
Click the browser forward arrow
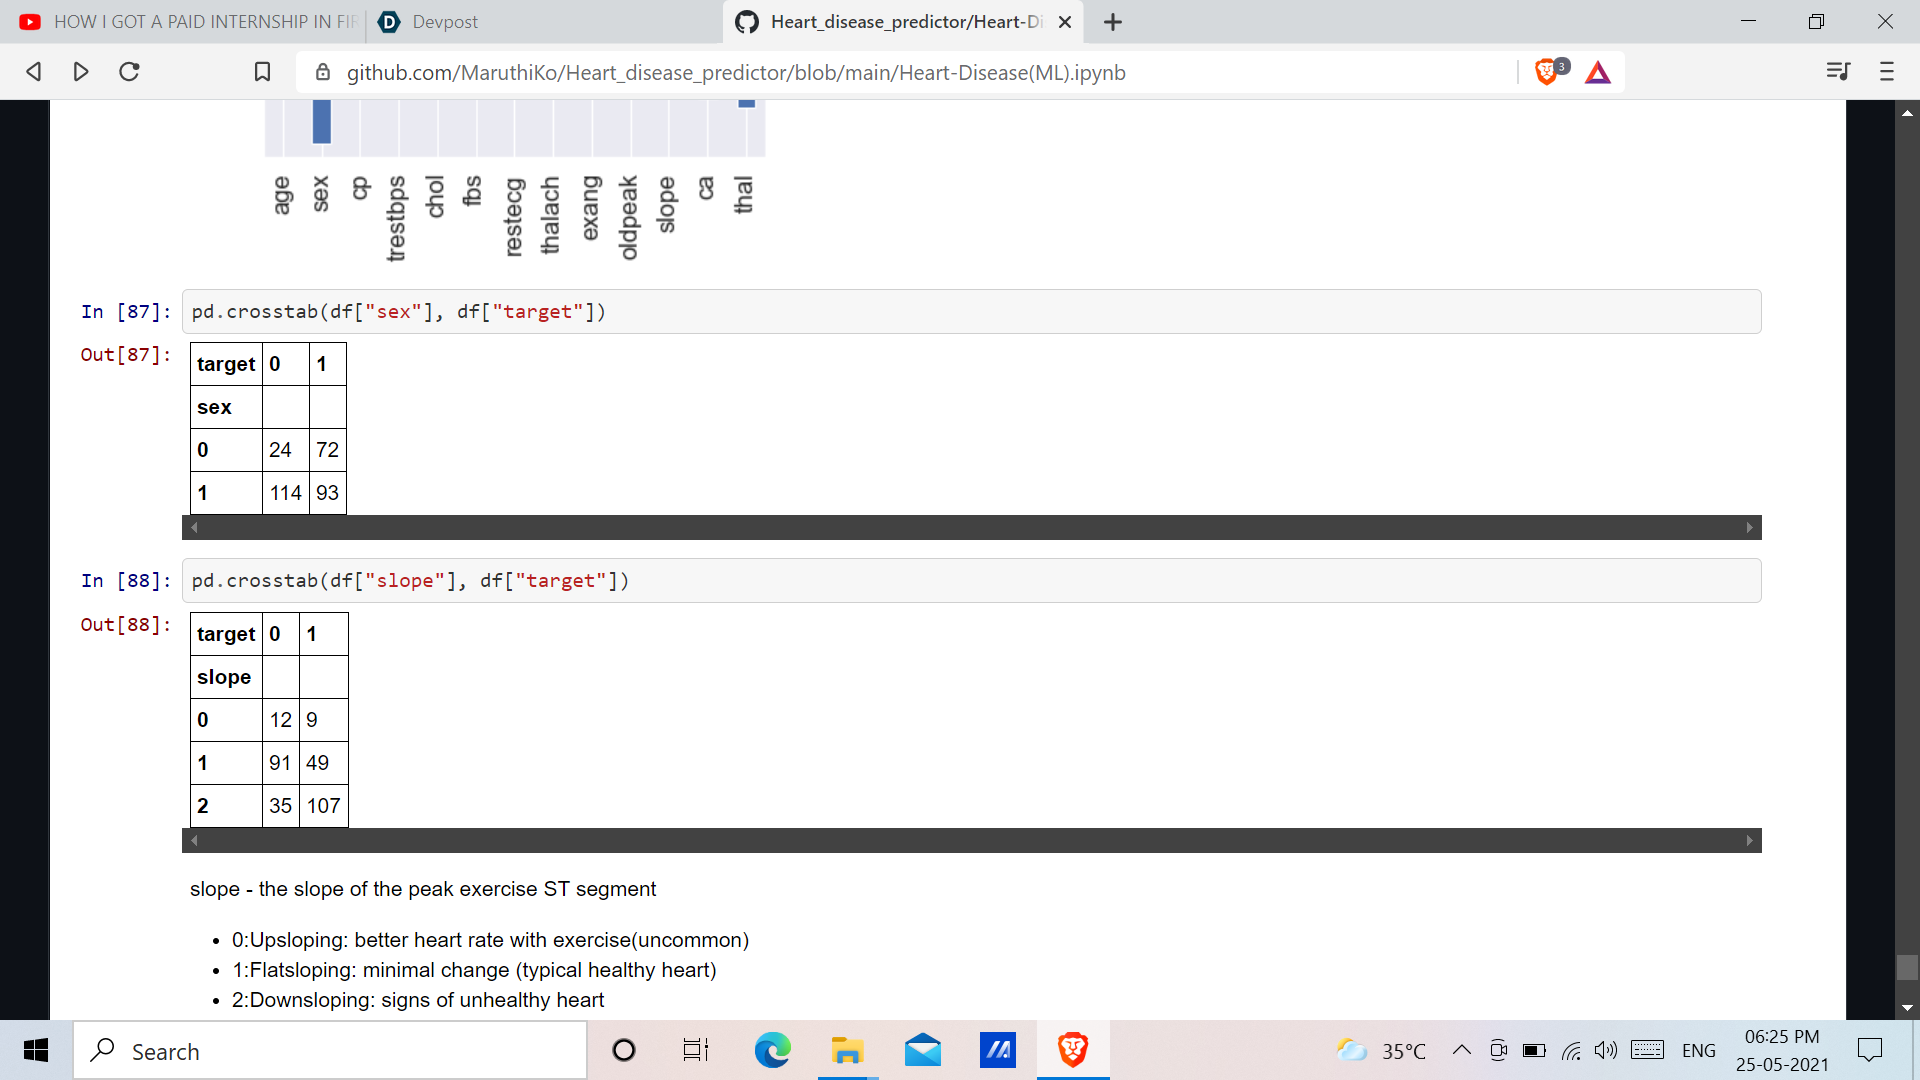pyautogui.click(x=81, y=71)
